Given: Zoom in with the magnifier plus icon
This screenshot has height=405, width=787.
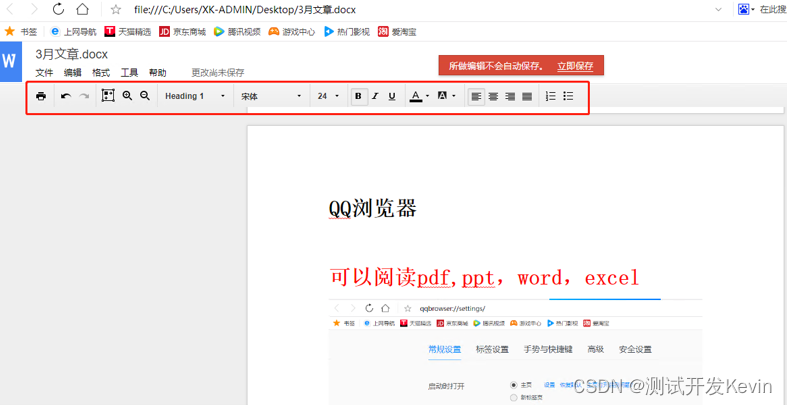Looking at the screenshot, I should coord(127,96).
